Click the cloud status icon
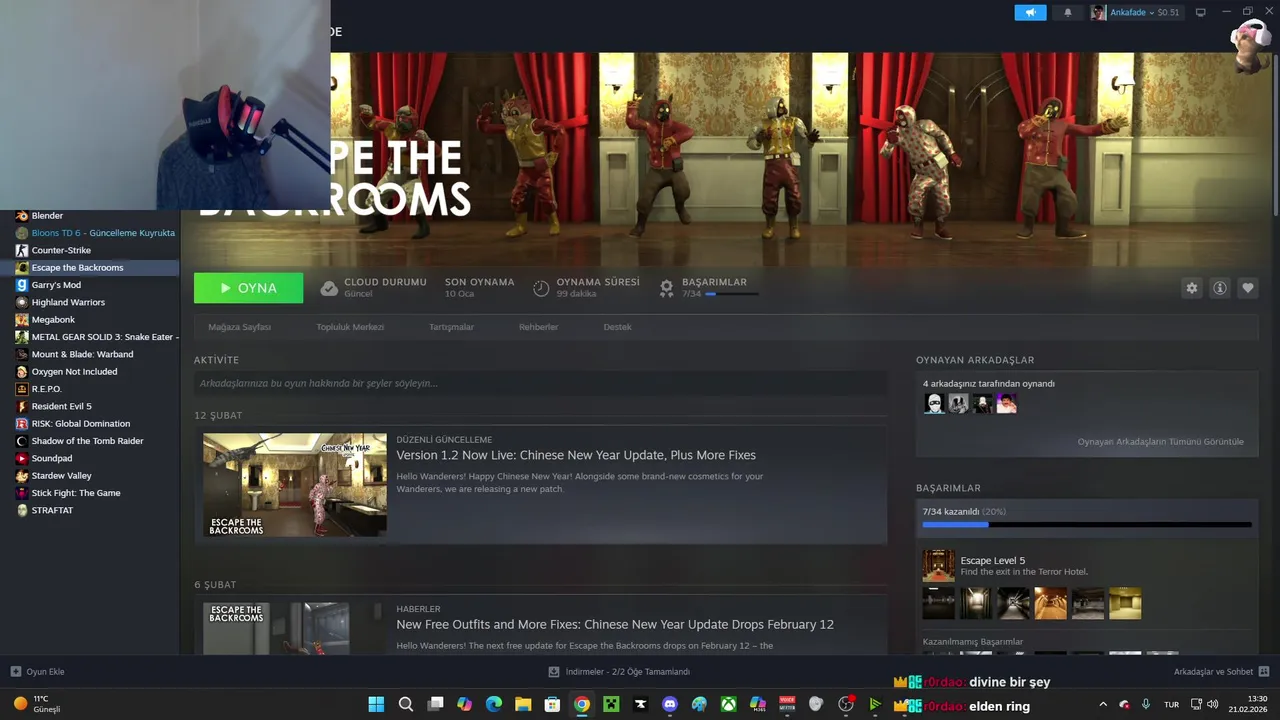 (x=329, y=288)
